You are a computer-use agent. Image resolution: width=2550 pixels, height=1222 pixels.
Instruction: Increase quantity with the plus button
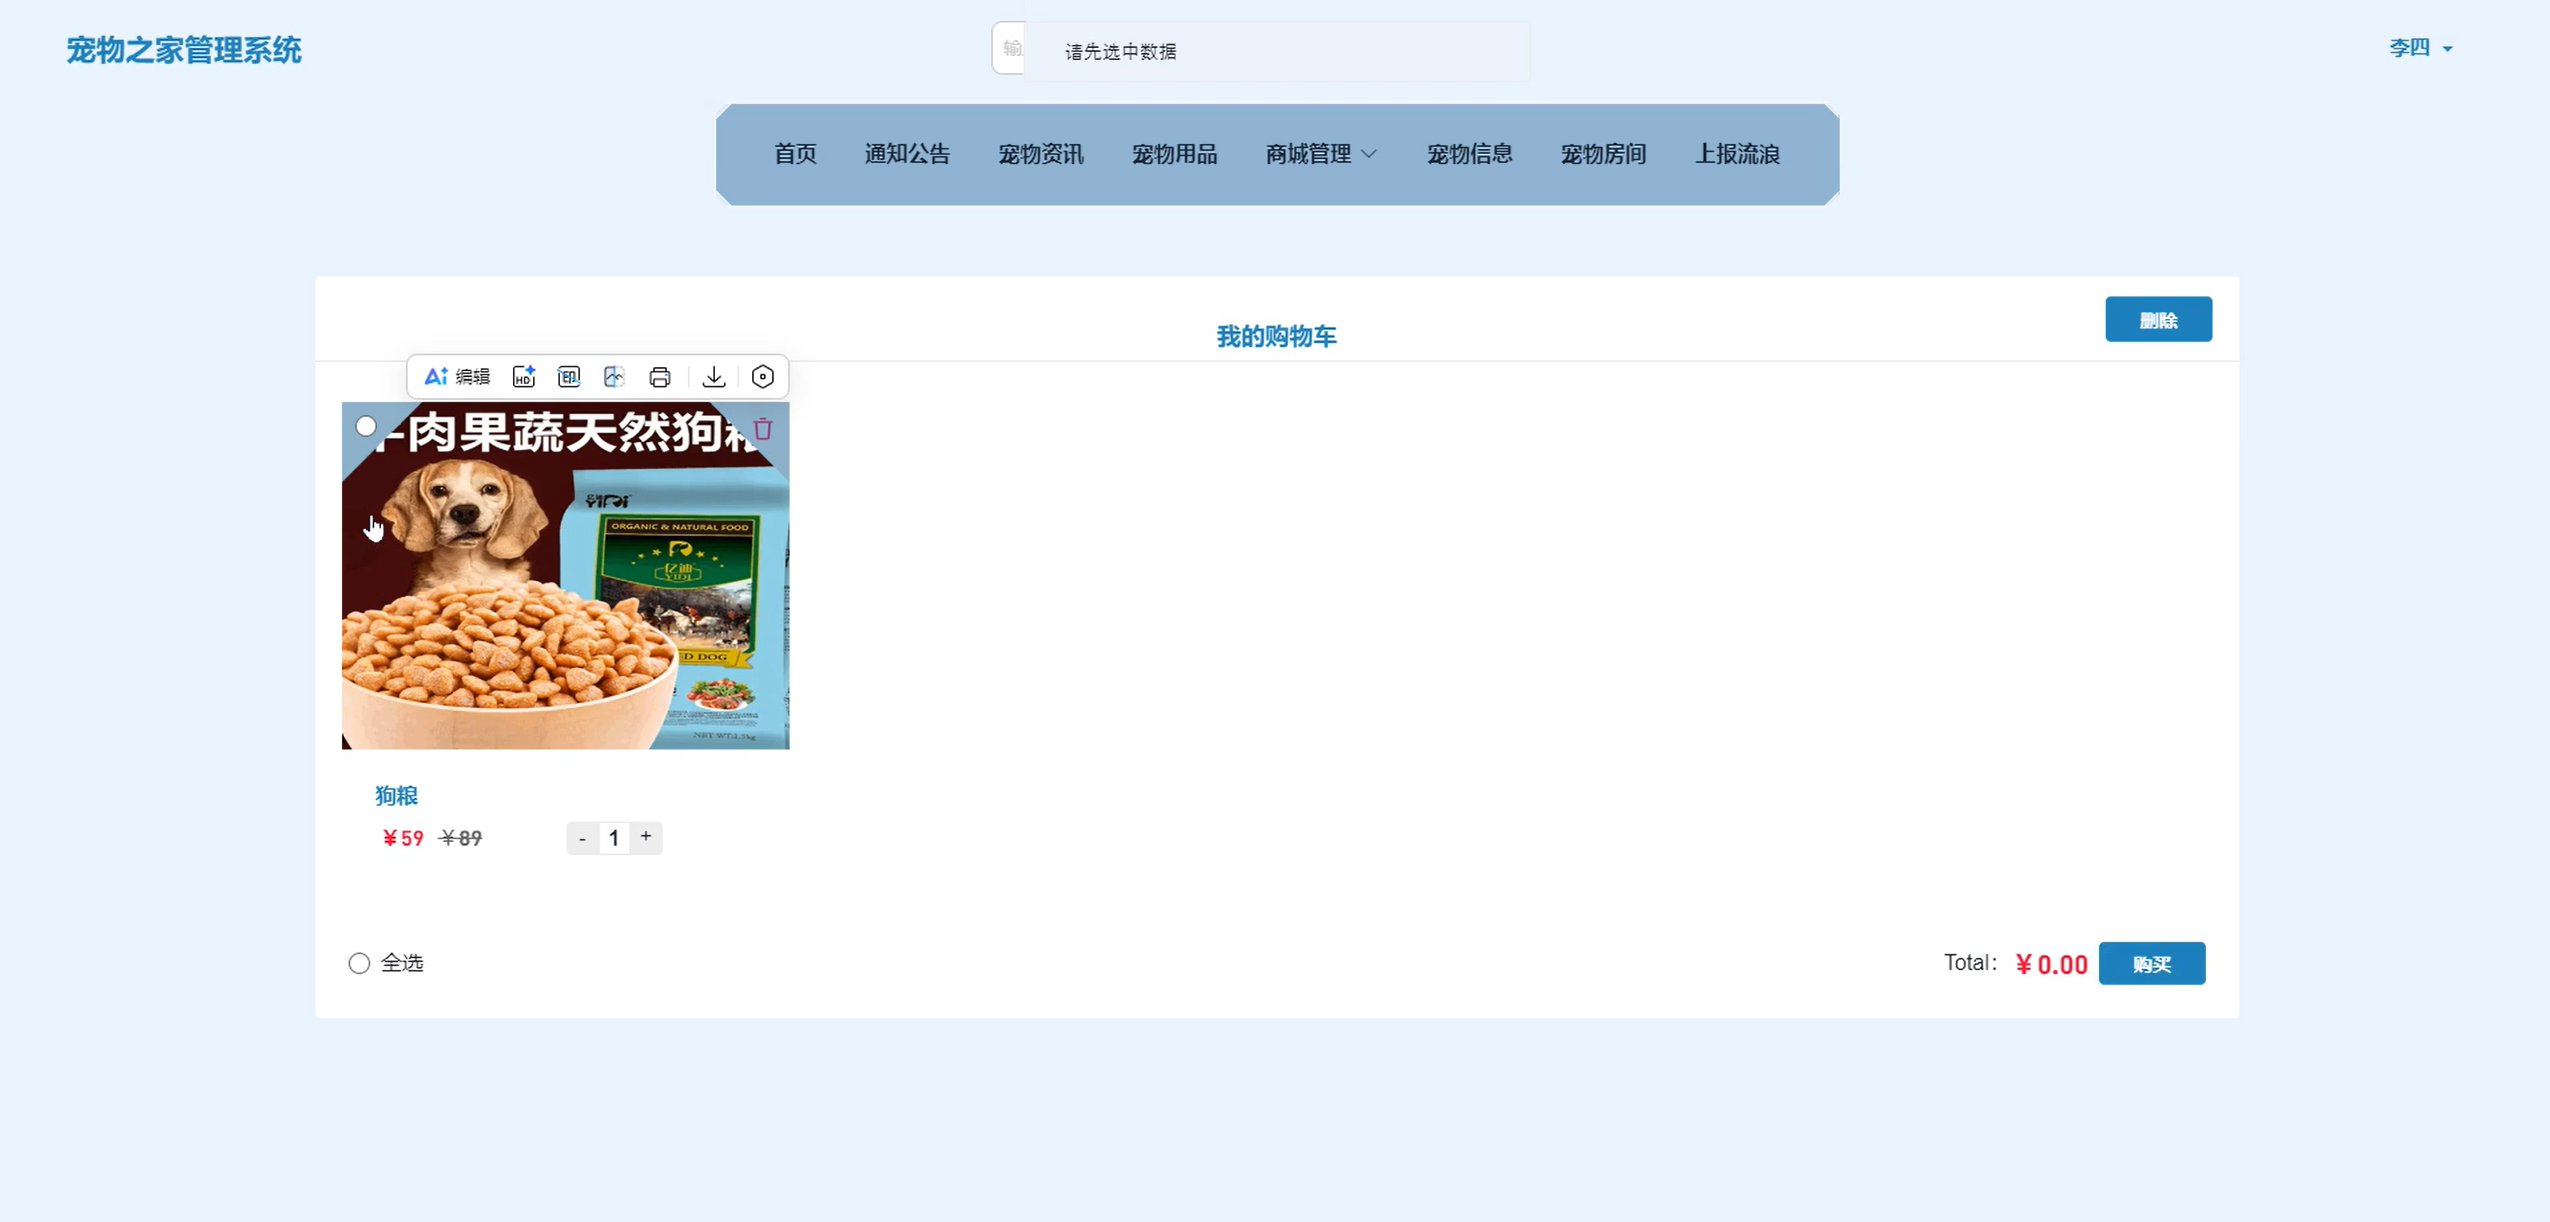click(646, 837)
